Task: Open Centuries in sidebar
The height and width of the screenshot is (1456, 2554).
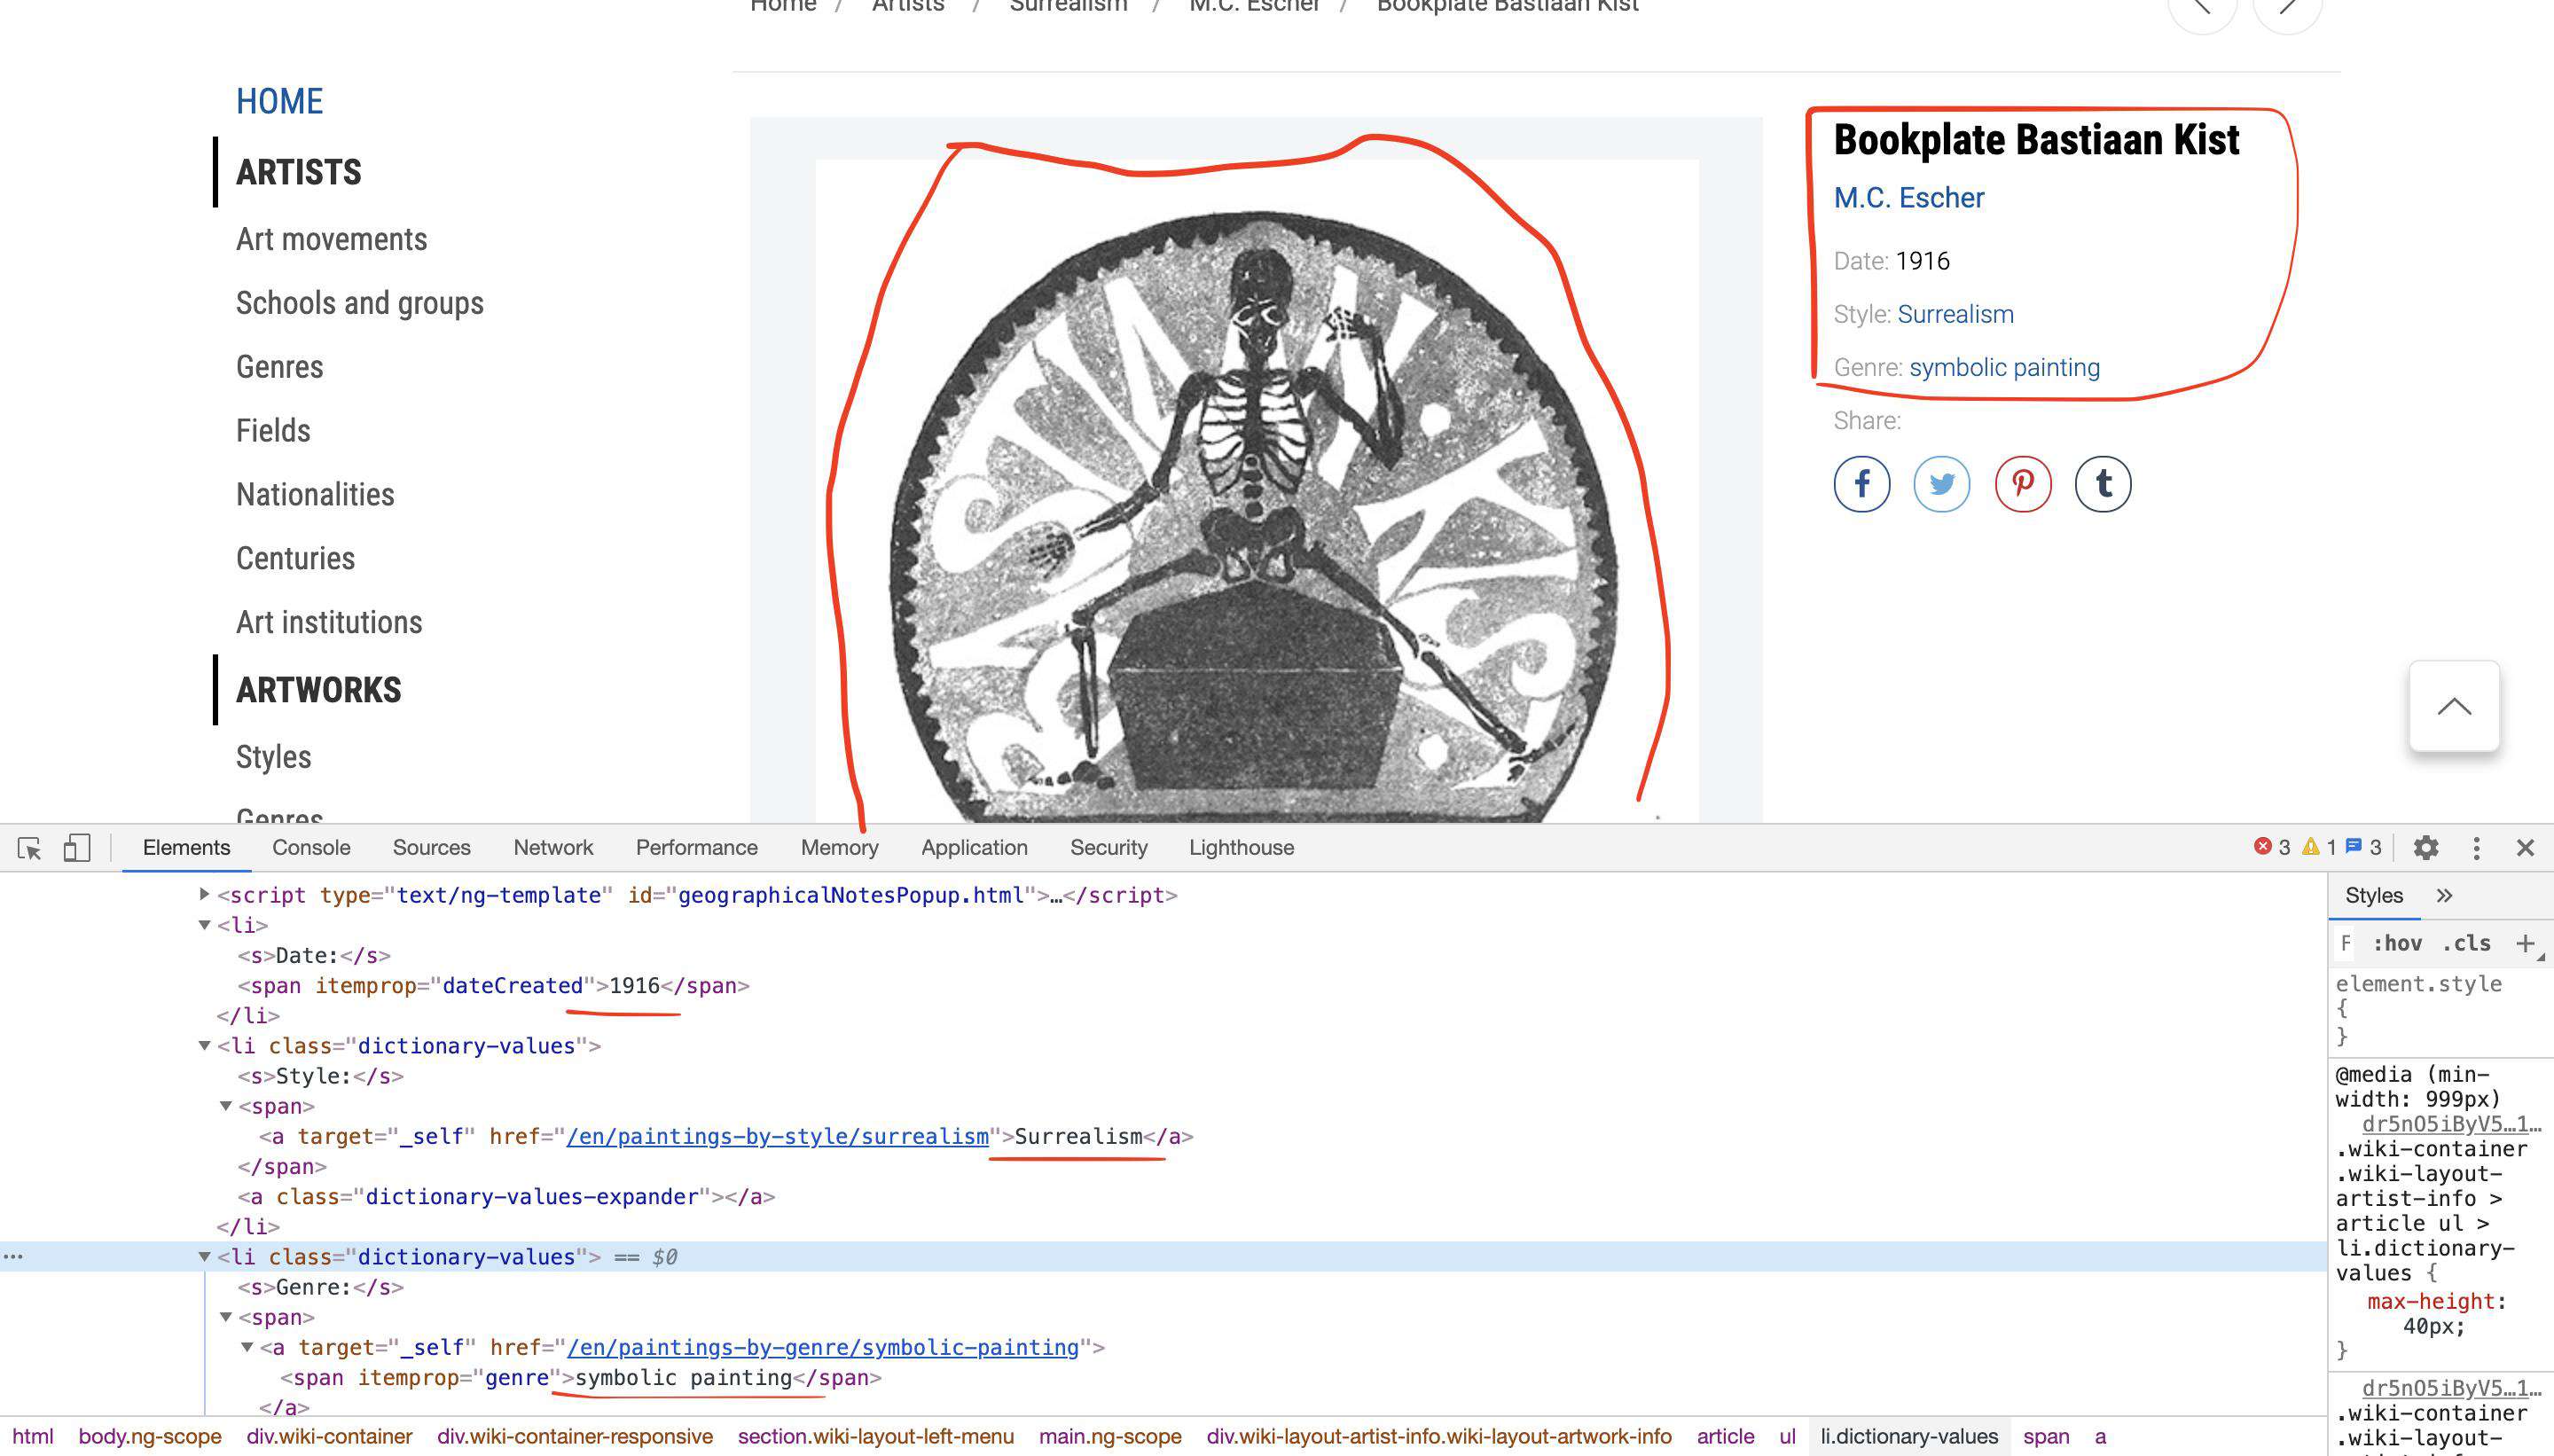Action: pos(295,559)
